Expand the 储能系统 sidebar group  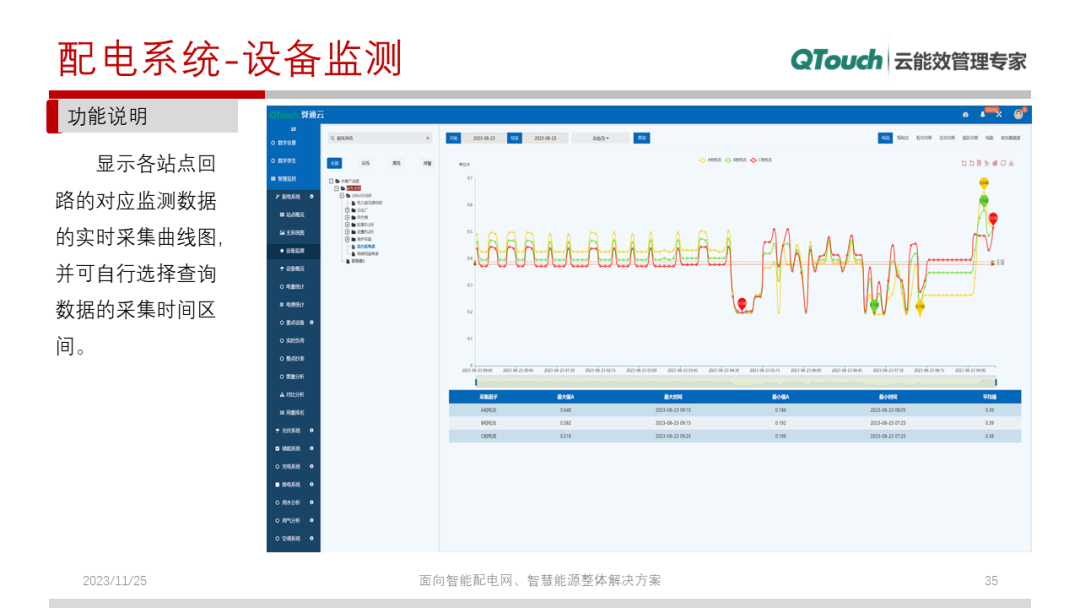(293, 448)
